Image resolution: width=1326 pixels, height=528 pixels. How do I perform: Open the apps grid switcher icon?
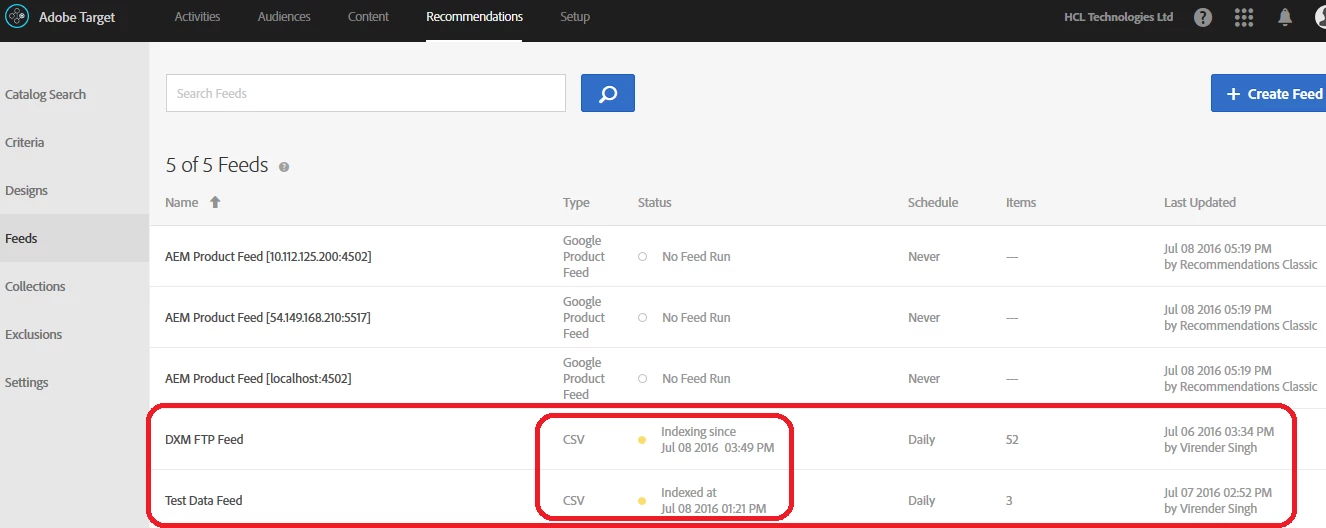[x=1244, y=17]
